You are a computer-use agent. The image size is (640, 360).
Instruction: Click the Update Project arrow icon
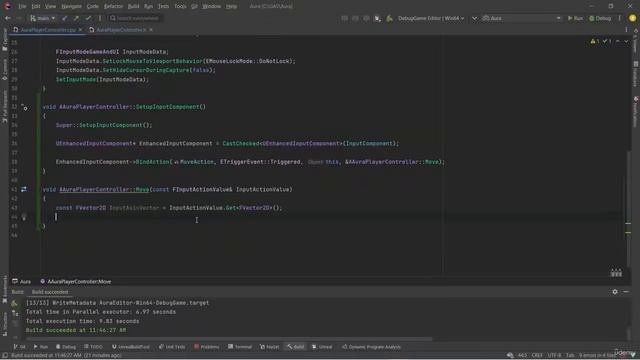coord(64,18)
